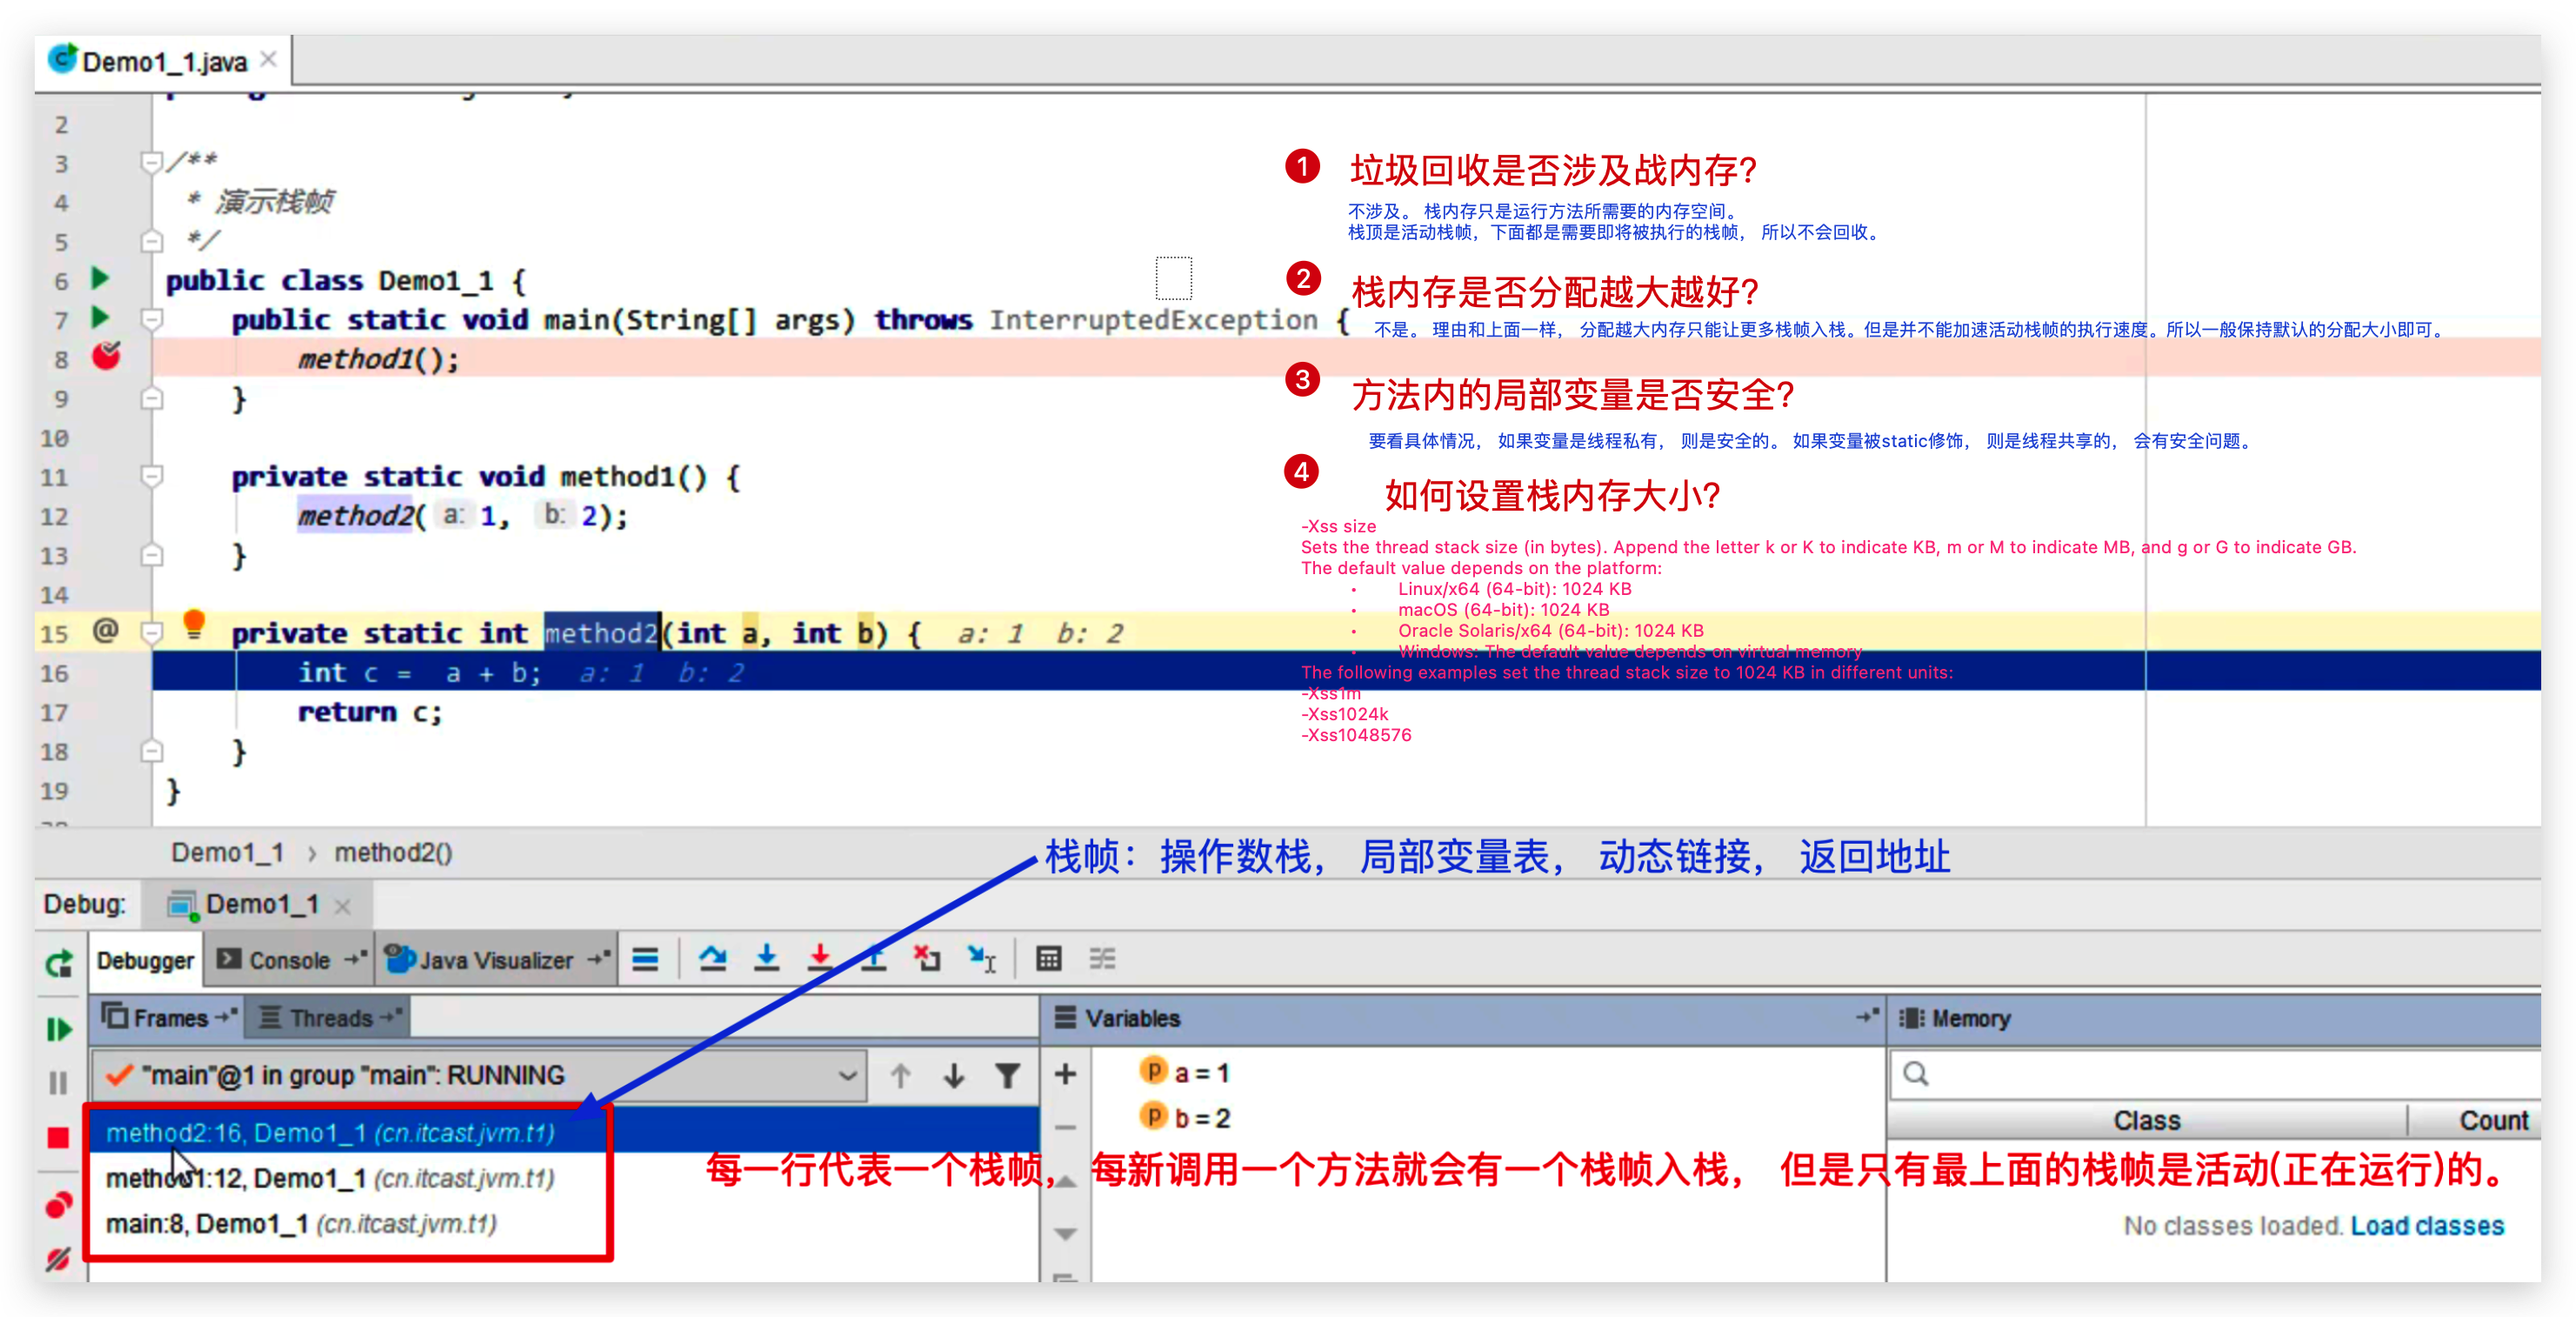Image resolution: width=2576 pixels, height=1317 pixels.
Task: Click the Rerun Demo1_1 icon
Action: (58, 963)
